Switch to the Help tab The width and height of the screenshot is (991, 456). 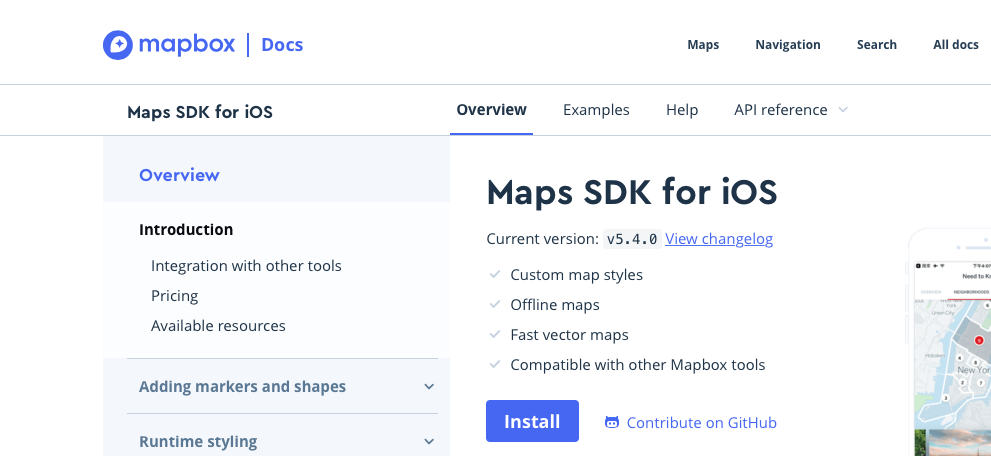pyautogui.click(x=682, y=110)
